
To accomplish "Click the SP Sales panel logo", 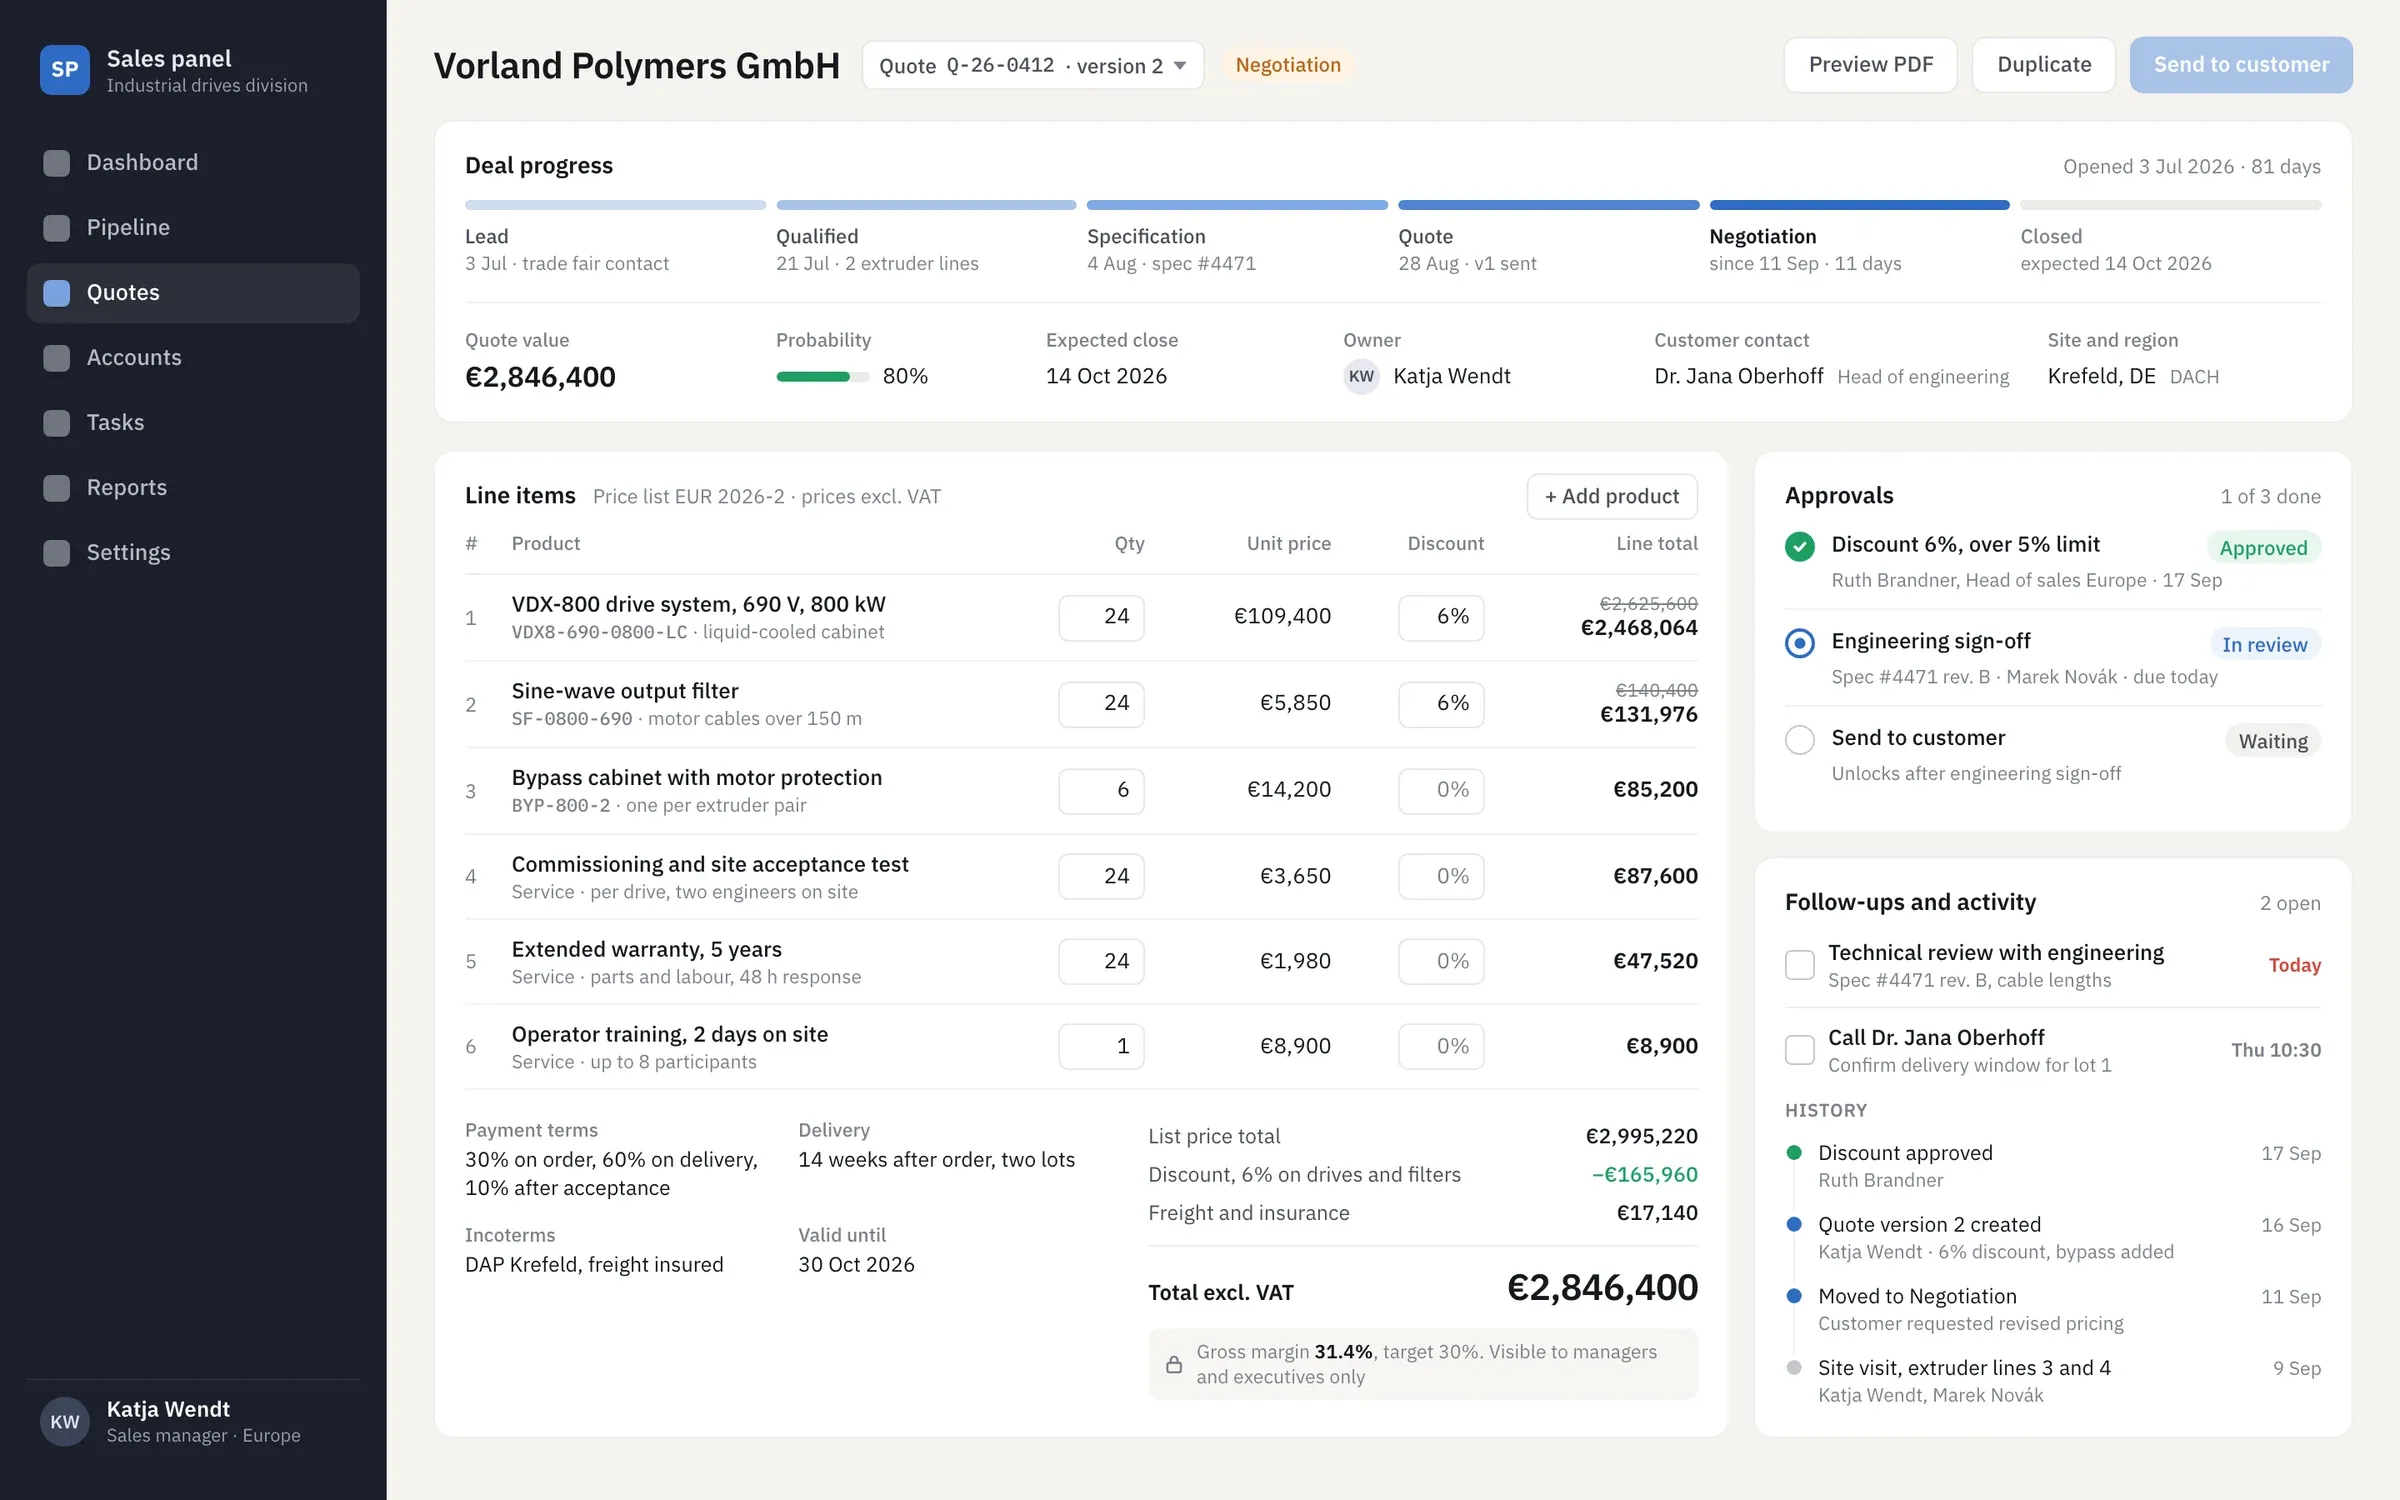I will (64, 70).
